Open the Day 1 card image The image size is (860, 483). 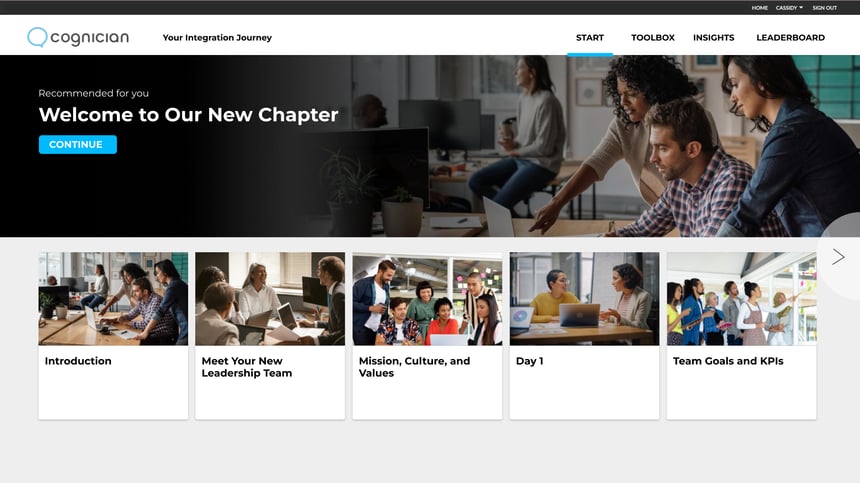(x=584, y=299)
